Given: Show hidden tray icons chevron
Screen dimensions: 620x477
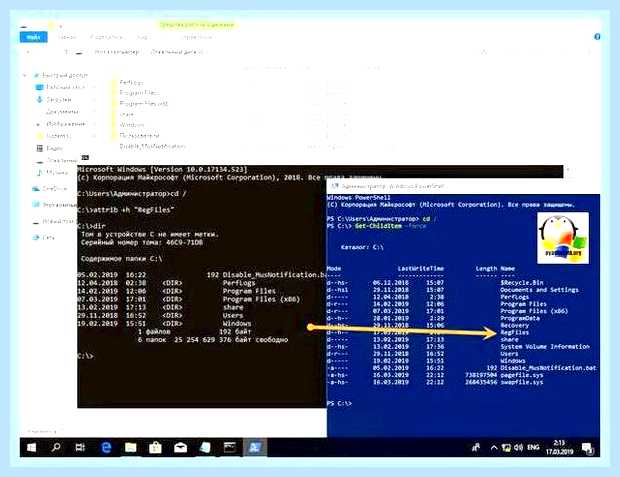Looking at the screenshot, I should [x=493, y=447].
